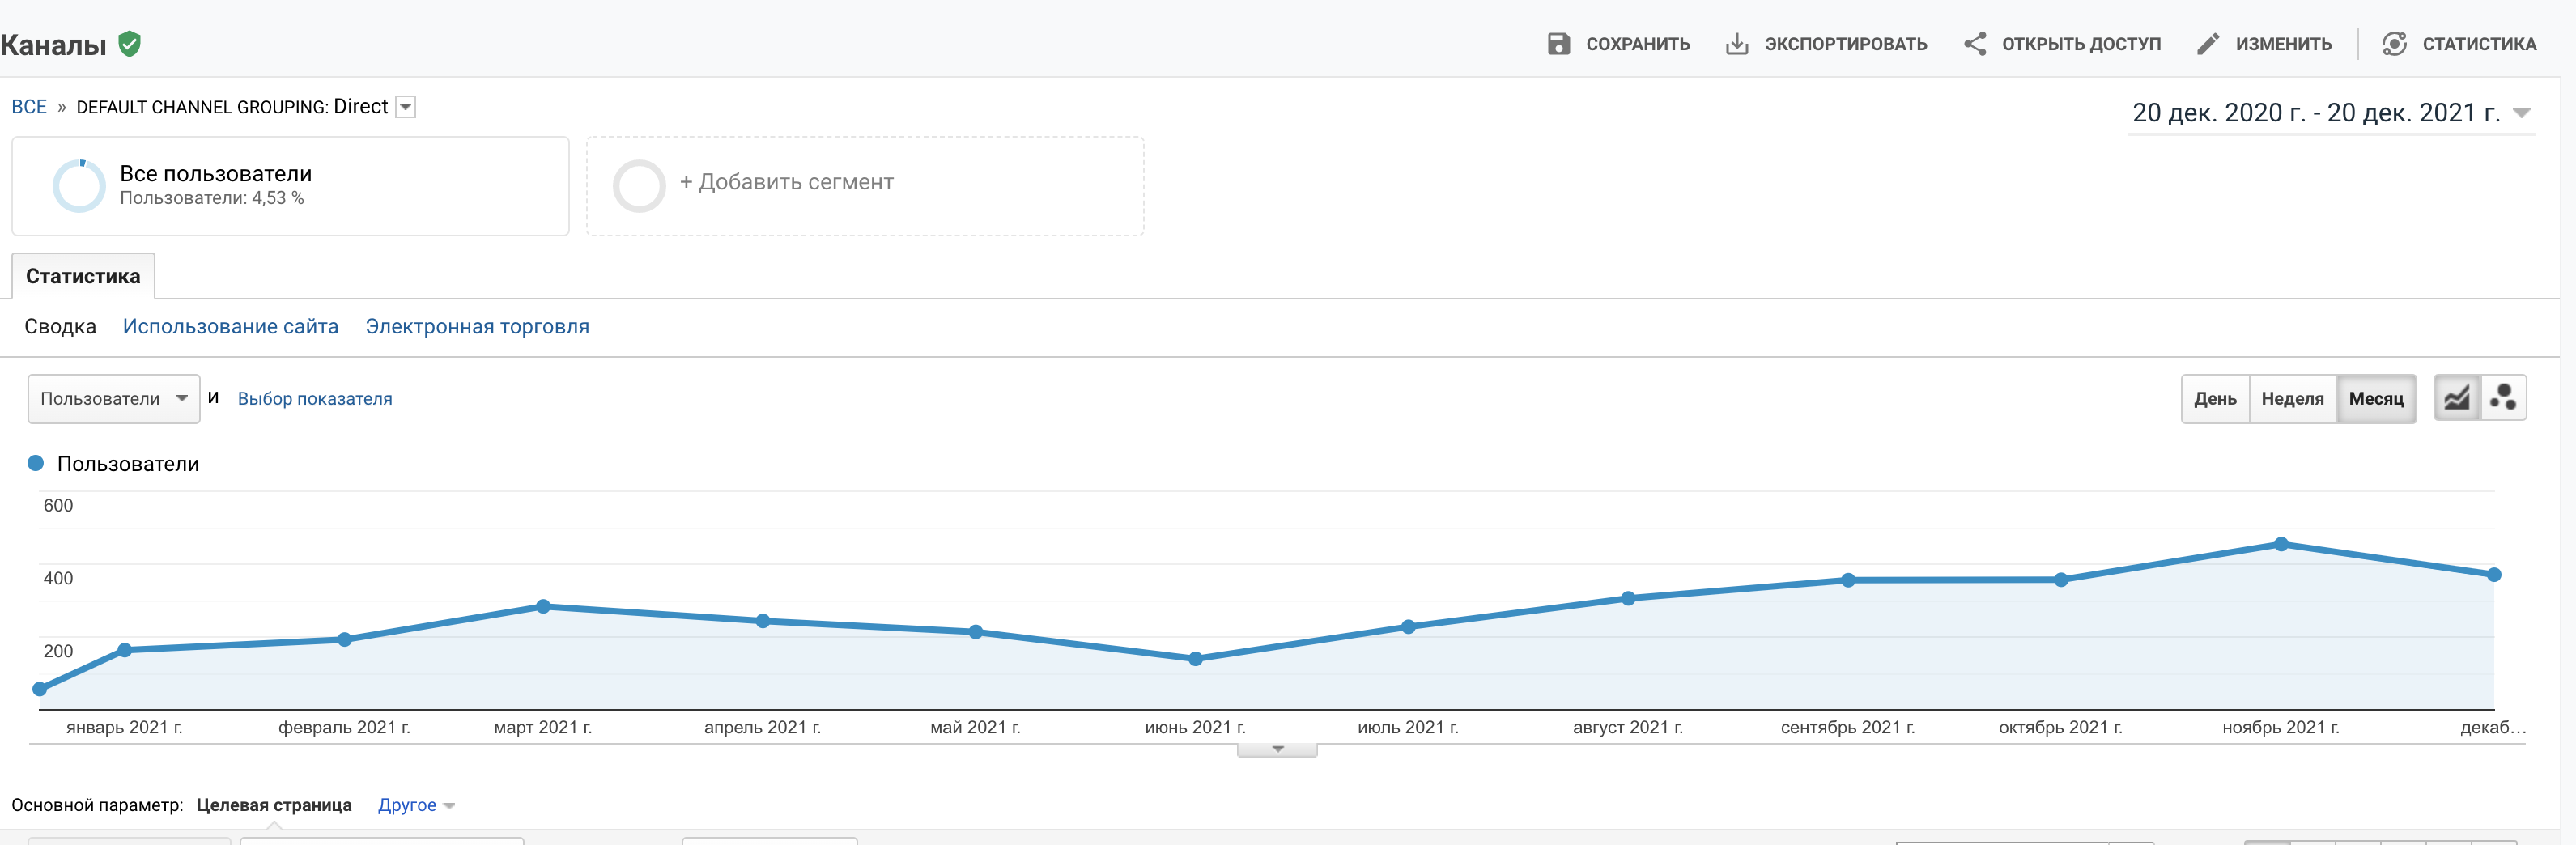Open the Пользователи metric dropdown

pyautogui.click(x=113, y=399)
